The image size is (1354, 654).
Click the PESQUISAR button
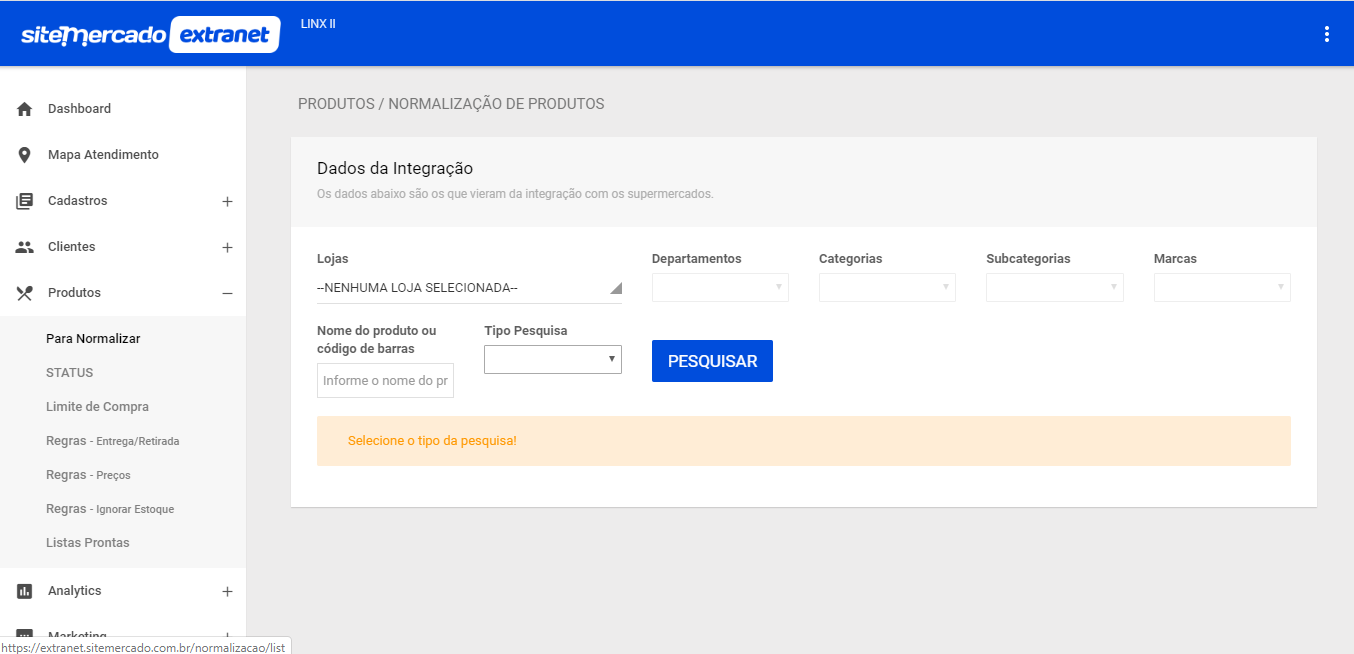tap(712, 361)
